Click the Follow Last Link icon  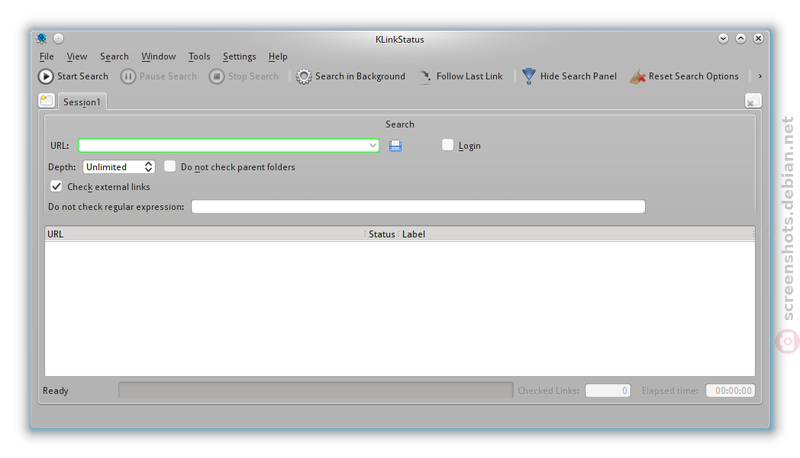(x=425, y=77)
